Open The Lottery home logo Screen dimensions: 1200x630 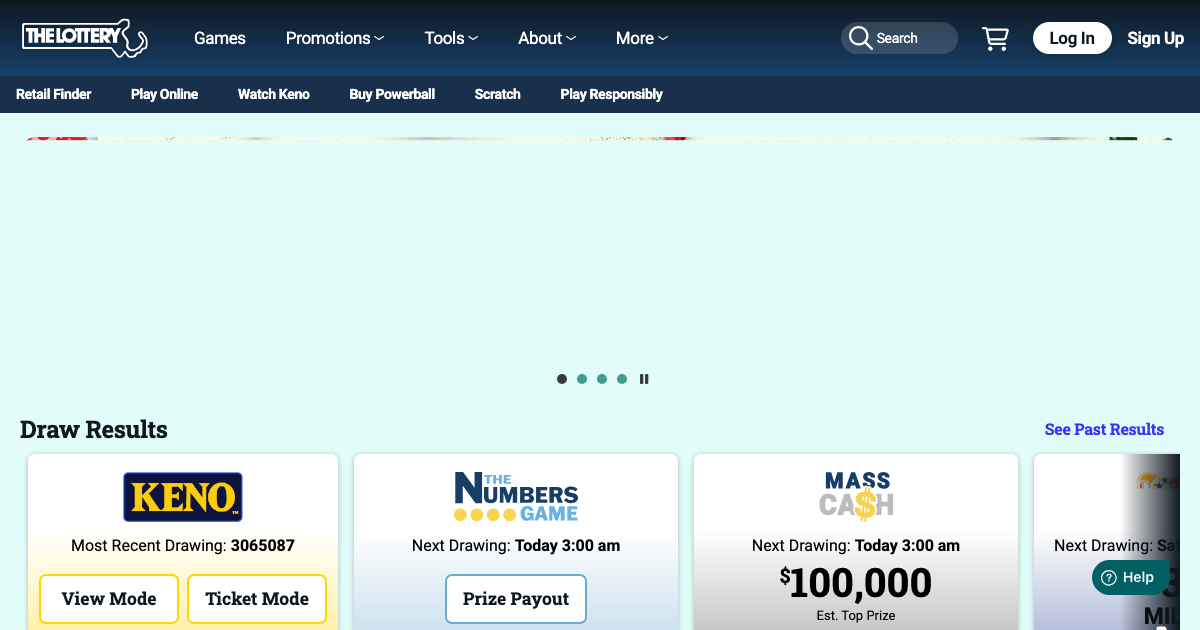(x=85, y=37)
